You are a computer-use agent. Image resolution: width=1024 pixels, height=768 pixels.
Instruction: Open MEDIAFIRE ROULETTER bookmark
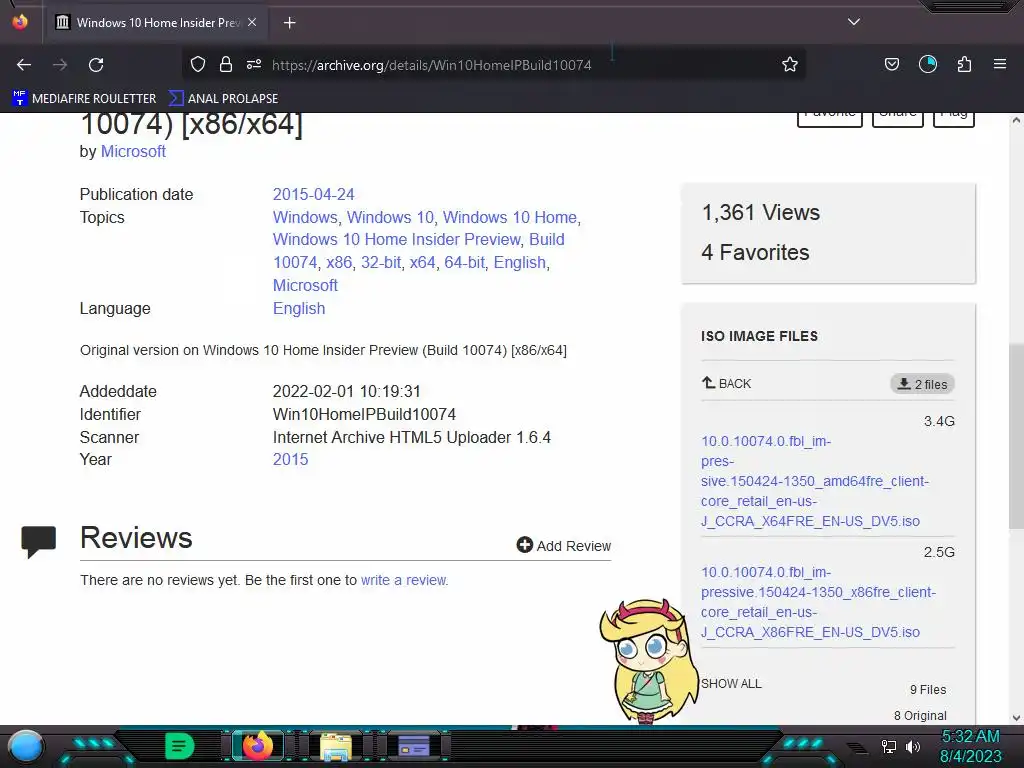click(x=84, y=99)
